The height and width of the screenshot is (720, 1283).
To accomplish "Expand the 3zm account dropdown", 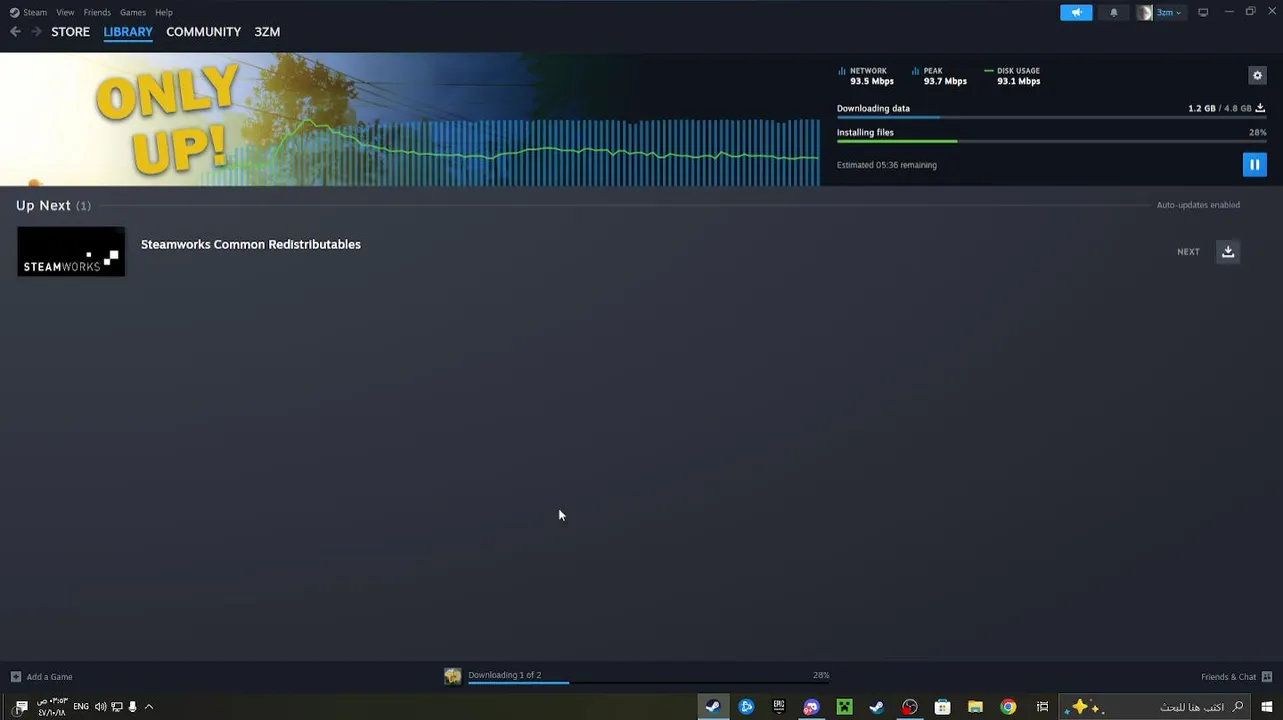I will (x=1169, y=12).
